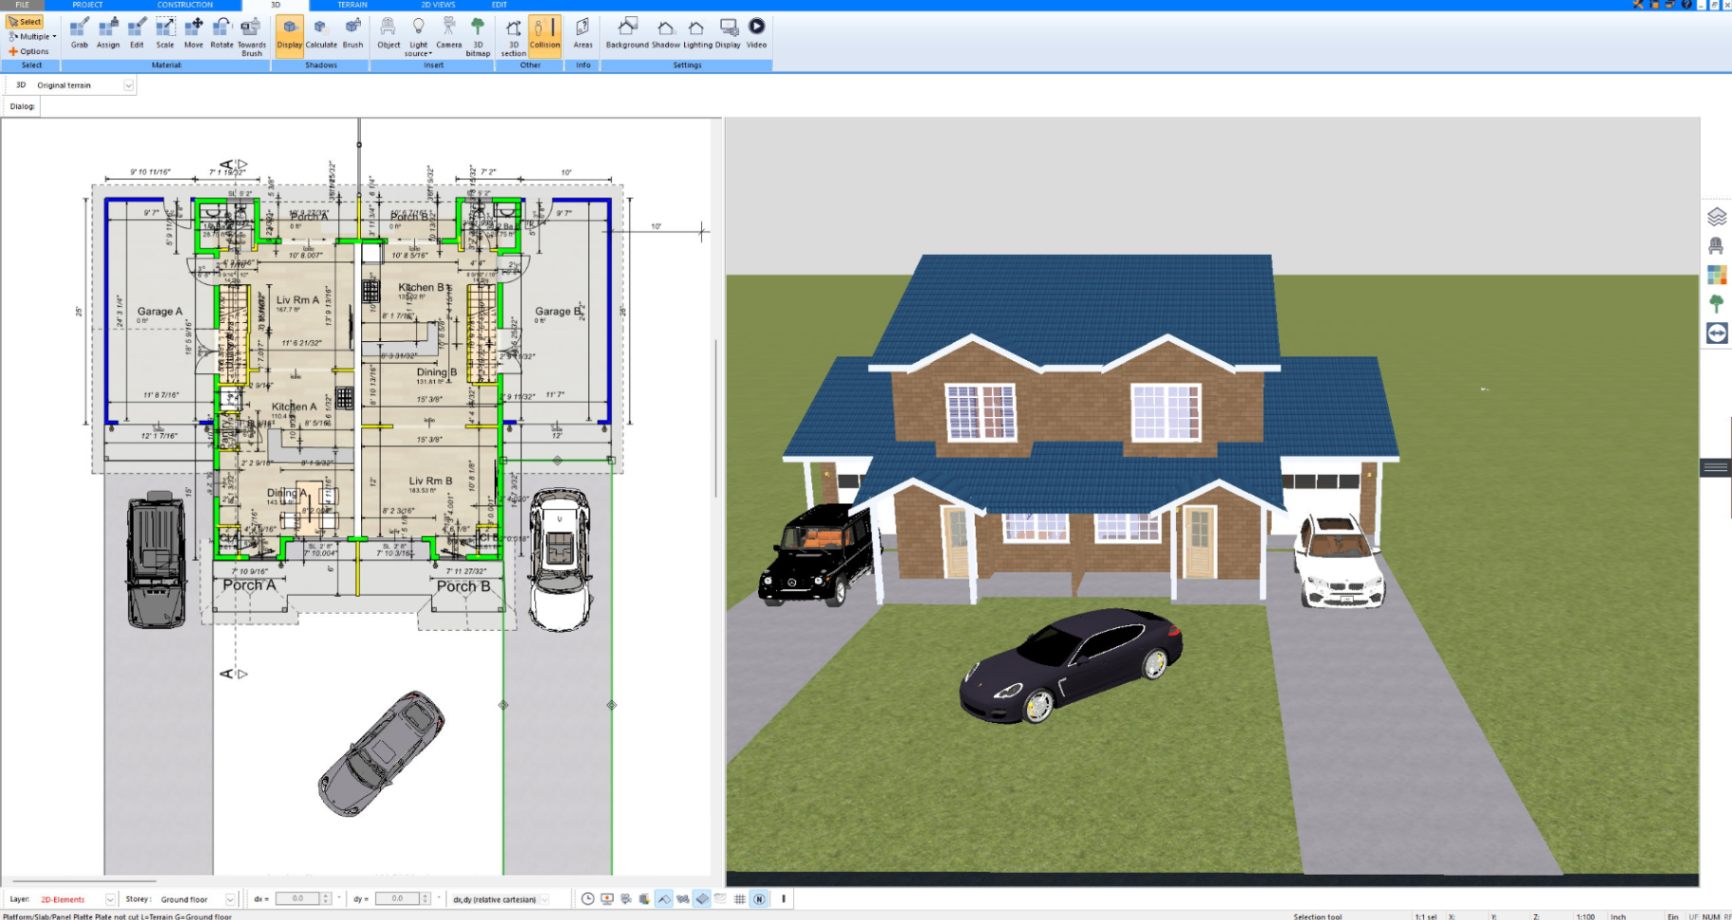
Task: Click the dy value input field
Action: pos(397,899)
